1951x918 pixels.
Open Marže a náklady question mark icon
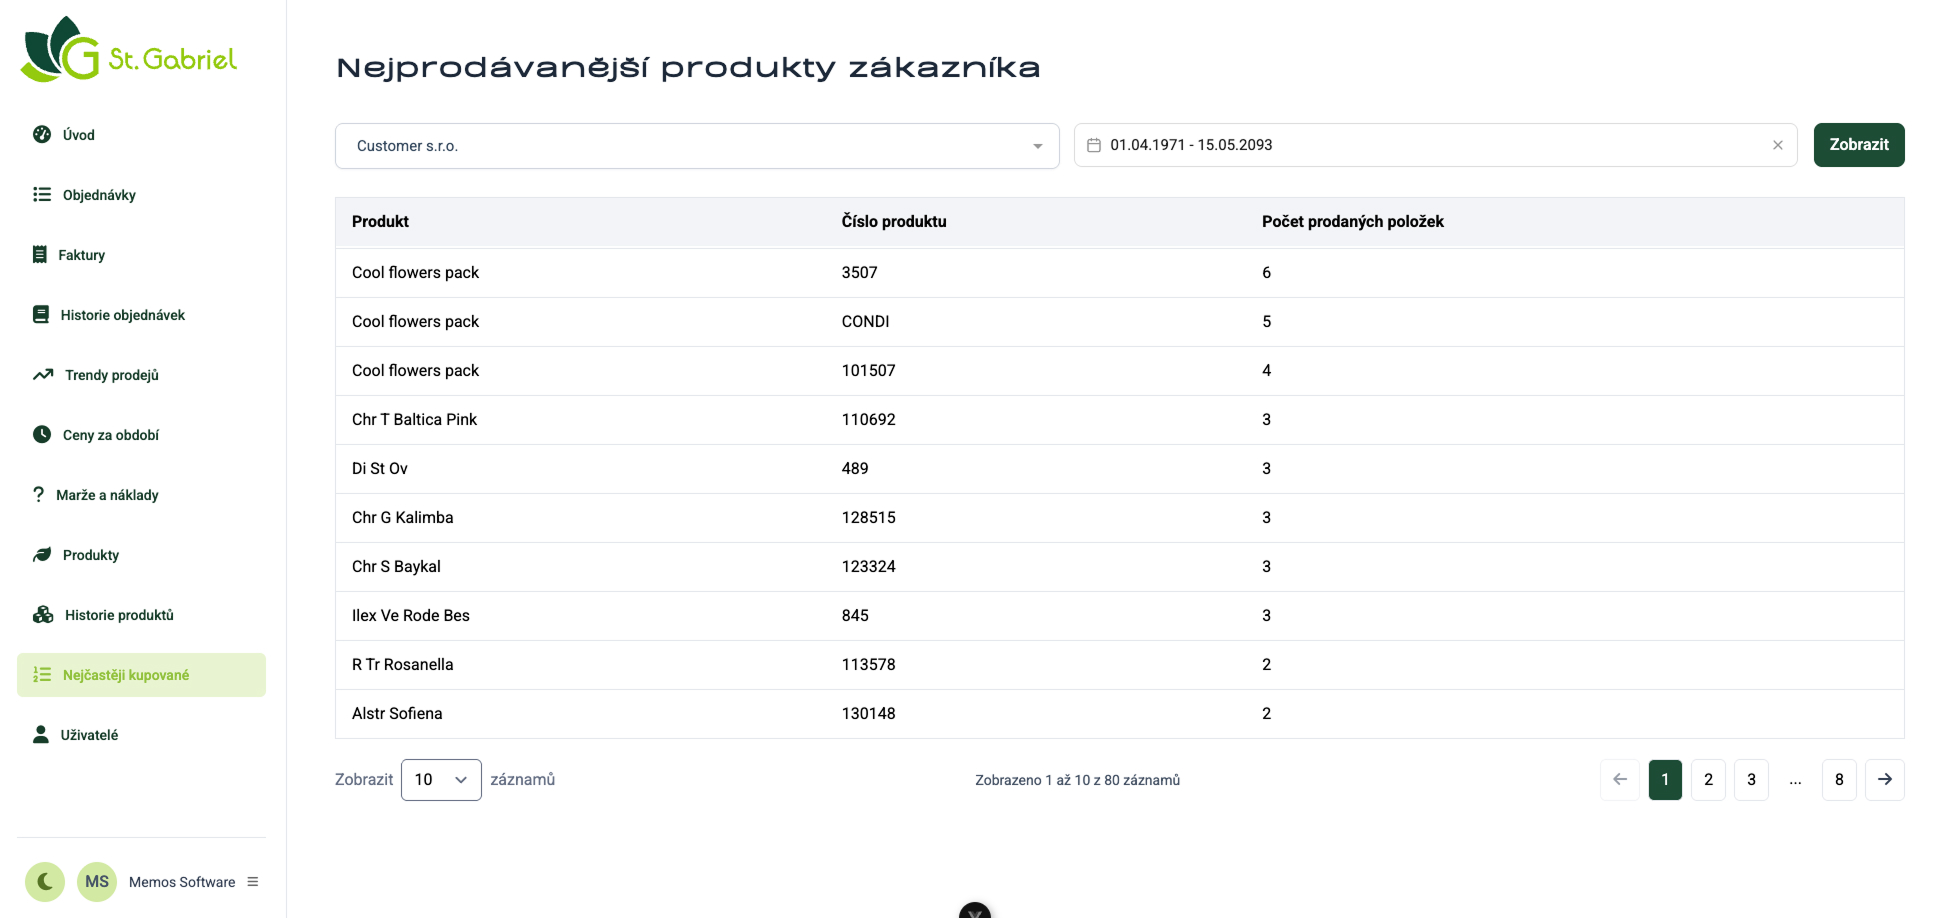coord(39,495)
